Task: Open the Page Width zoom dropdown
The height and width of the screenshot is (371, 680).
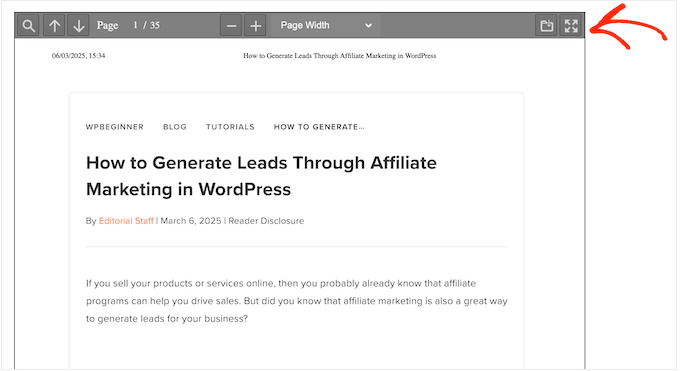Action: coord(326,26)
